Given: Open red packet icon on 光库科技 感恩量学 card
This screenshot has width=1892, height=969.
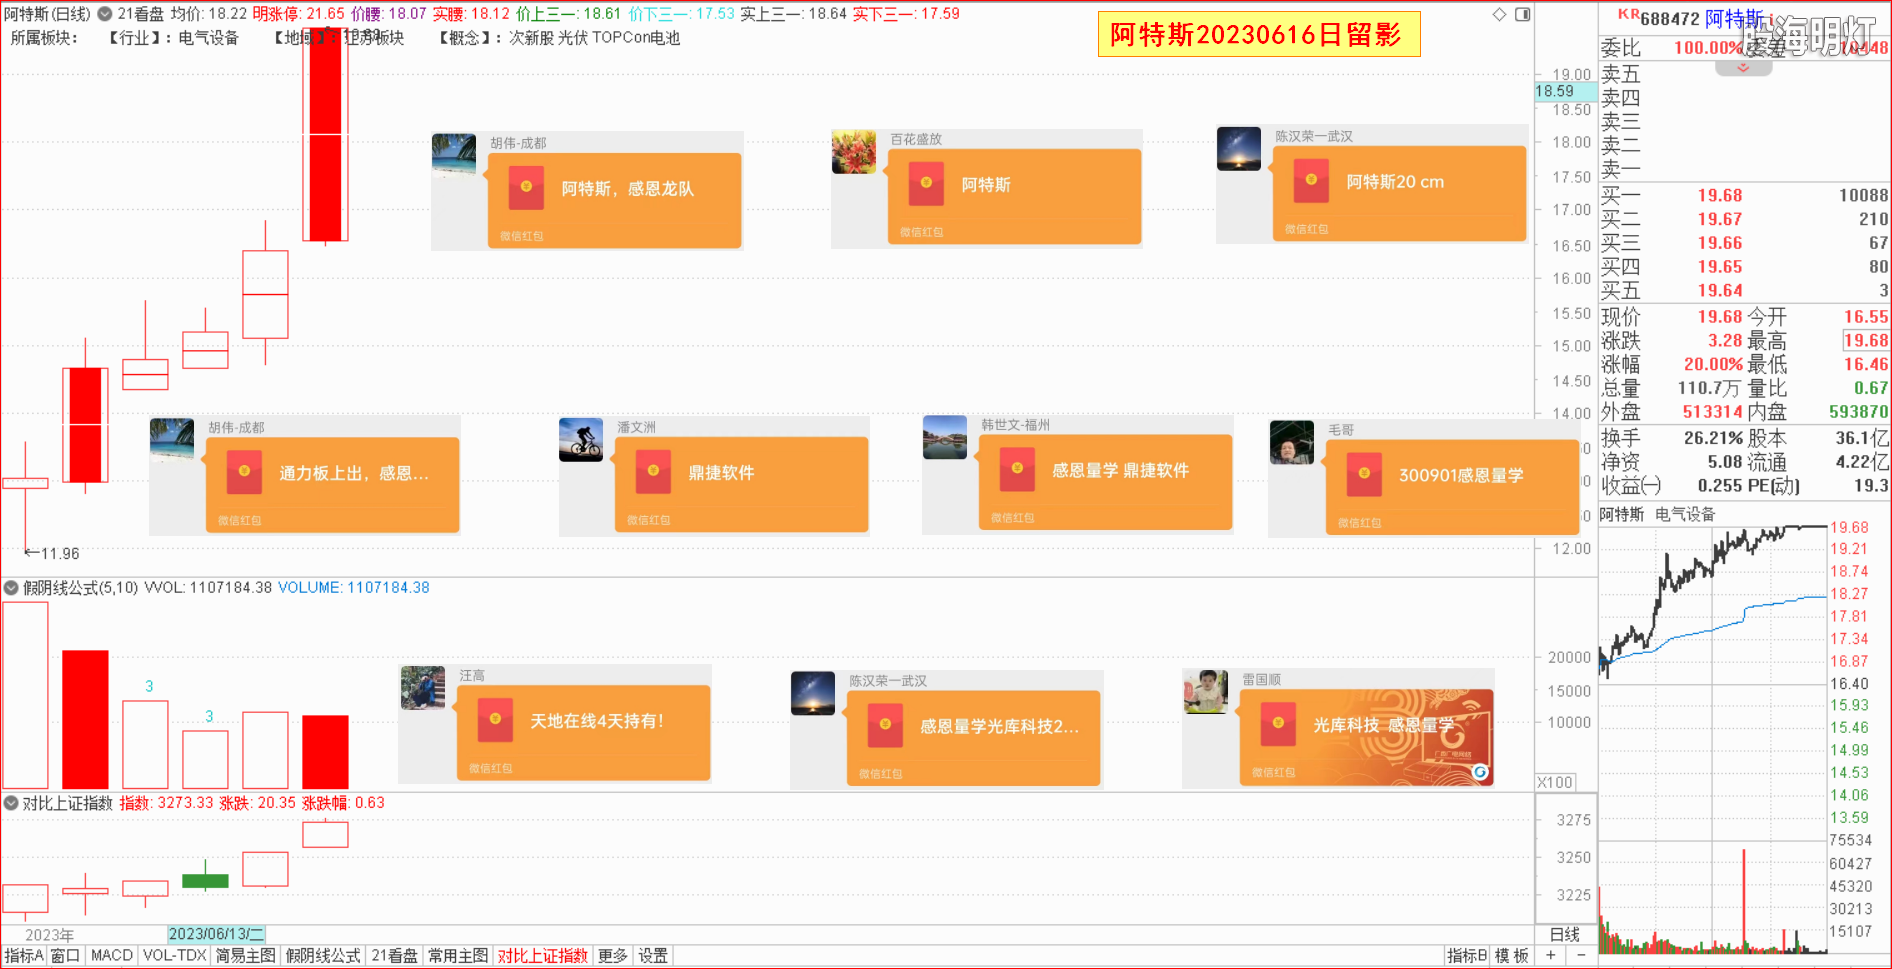Looking at the screenshot, I should pyautogui.click(x=1278, y=725).
